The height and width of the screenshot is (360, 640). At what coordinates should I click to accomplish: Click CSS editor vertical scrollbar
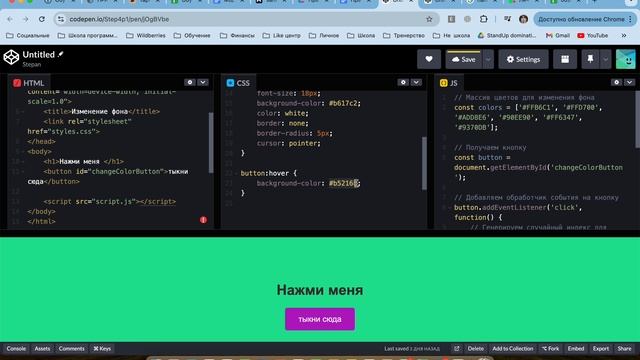click(x=424, y=163)
